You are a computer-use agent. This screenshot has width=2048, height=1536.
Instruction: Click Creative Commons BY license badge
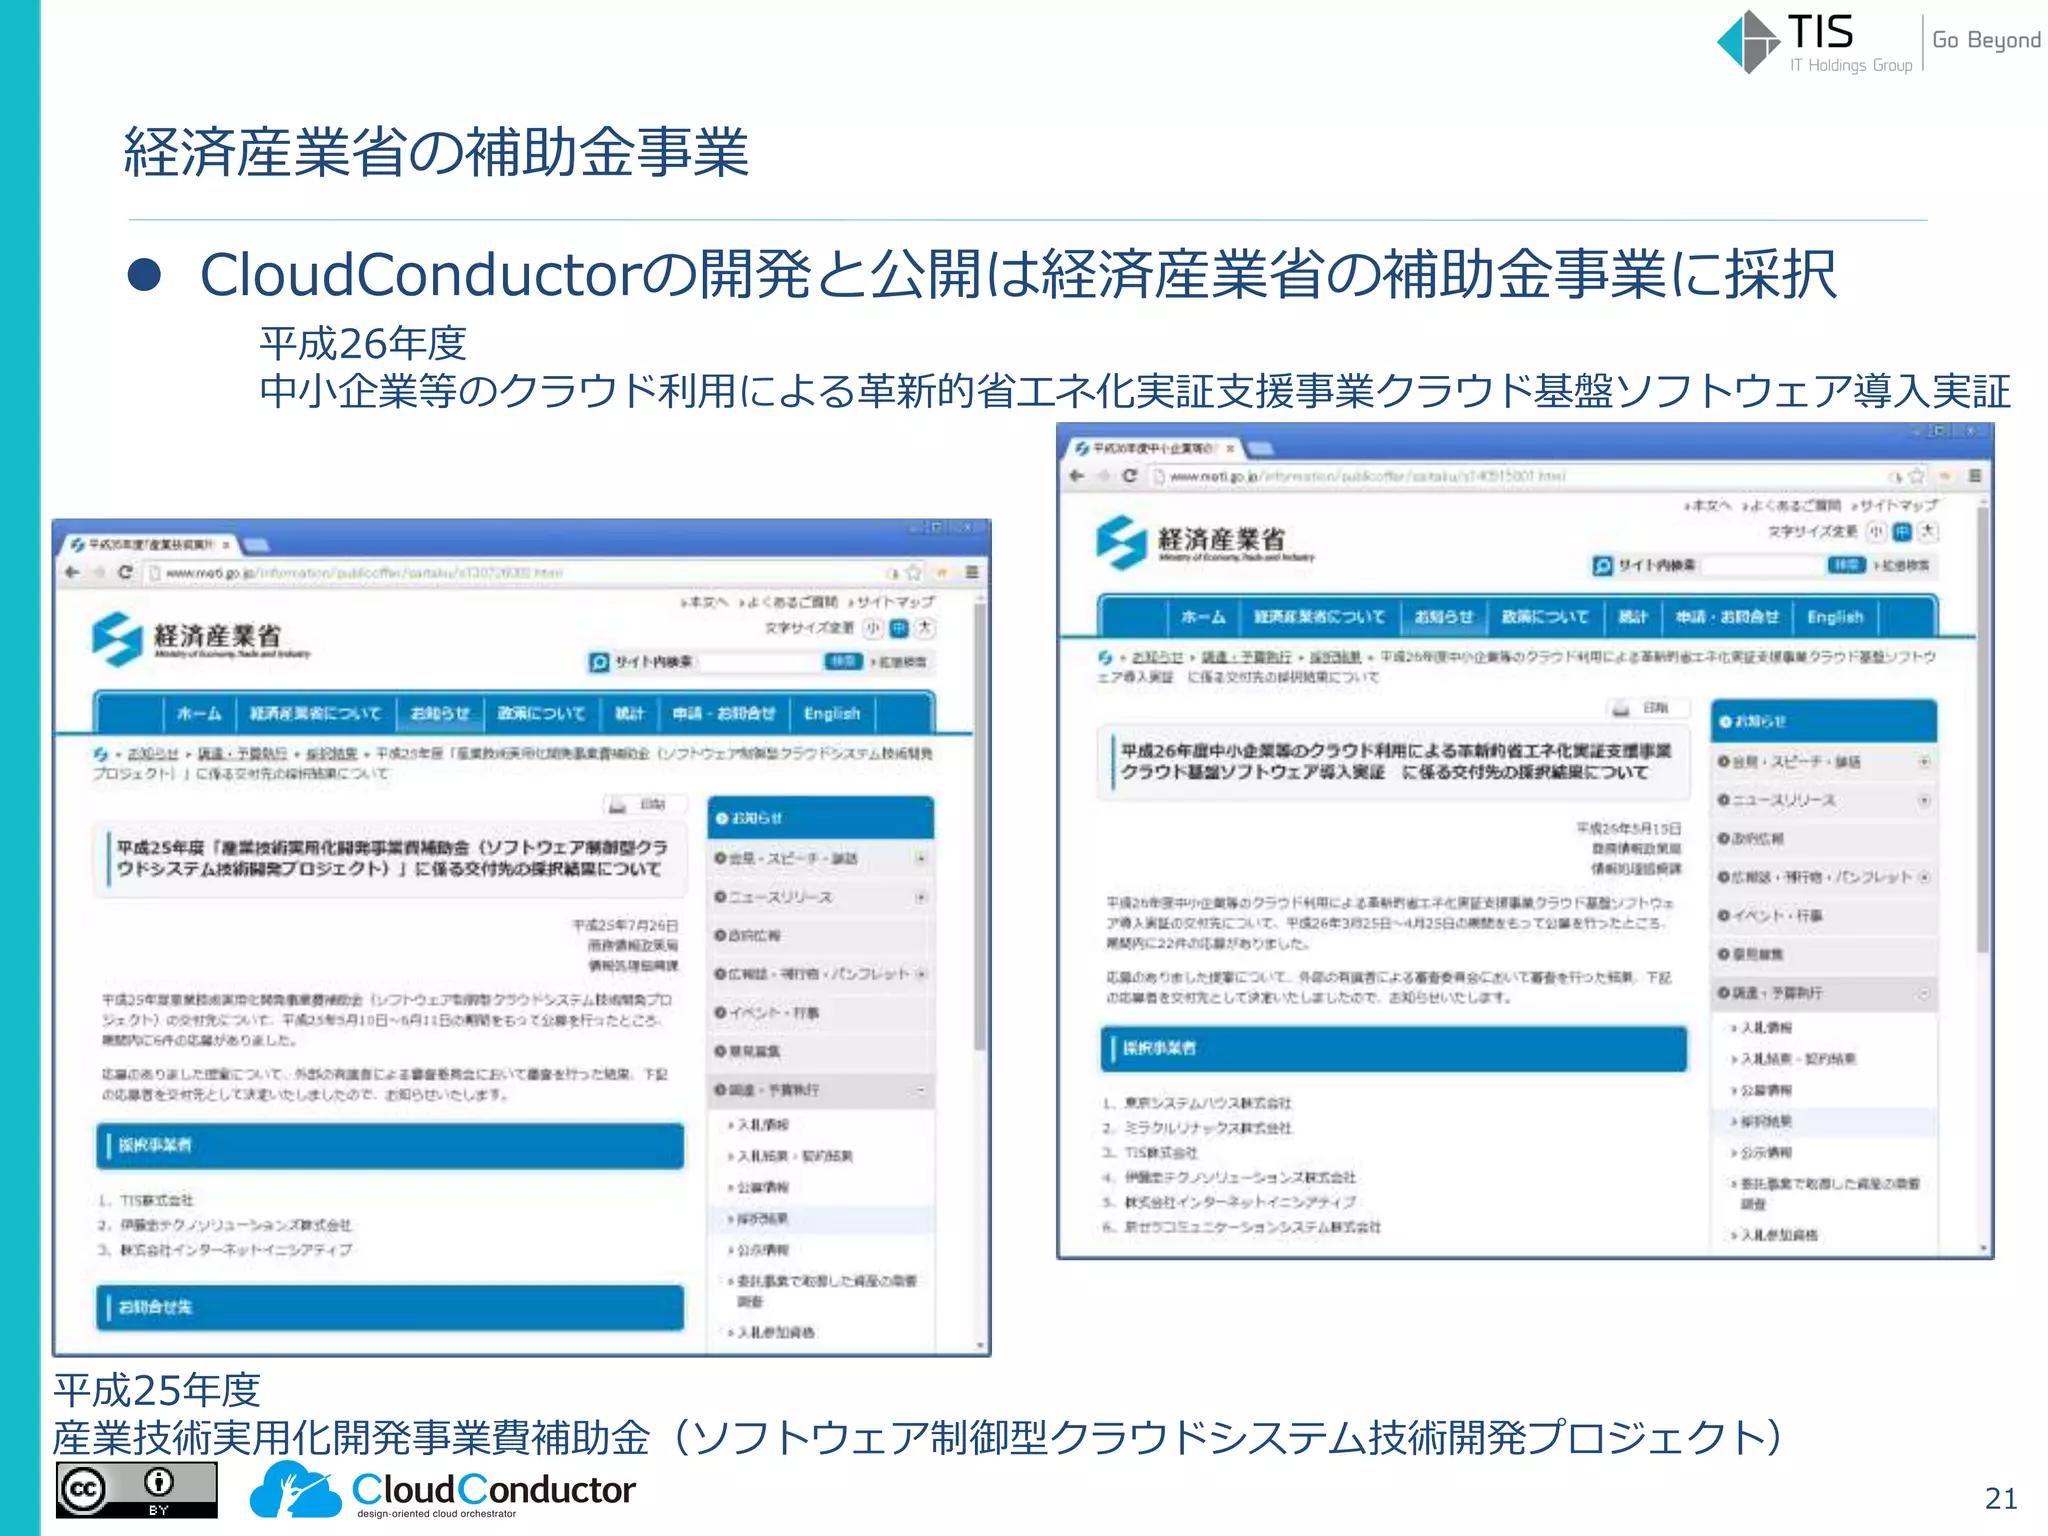[137, 1490]
